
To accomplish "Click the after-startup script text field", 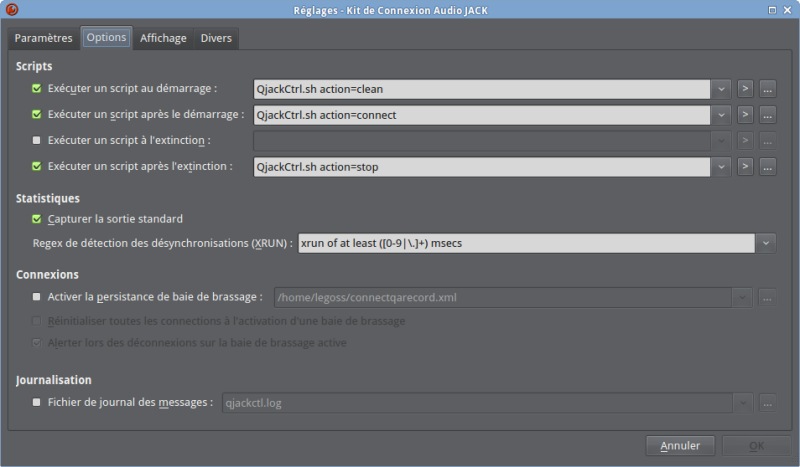I will pyautogui.click(x=482, y=114).
